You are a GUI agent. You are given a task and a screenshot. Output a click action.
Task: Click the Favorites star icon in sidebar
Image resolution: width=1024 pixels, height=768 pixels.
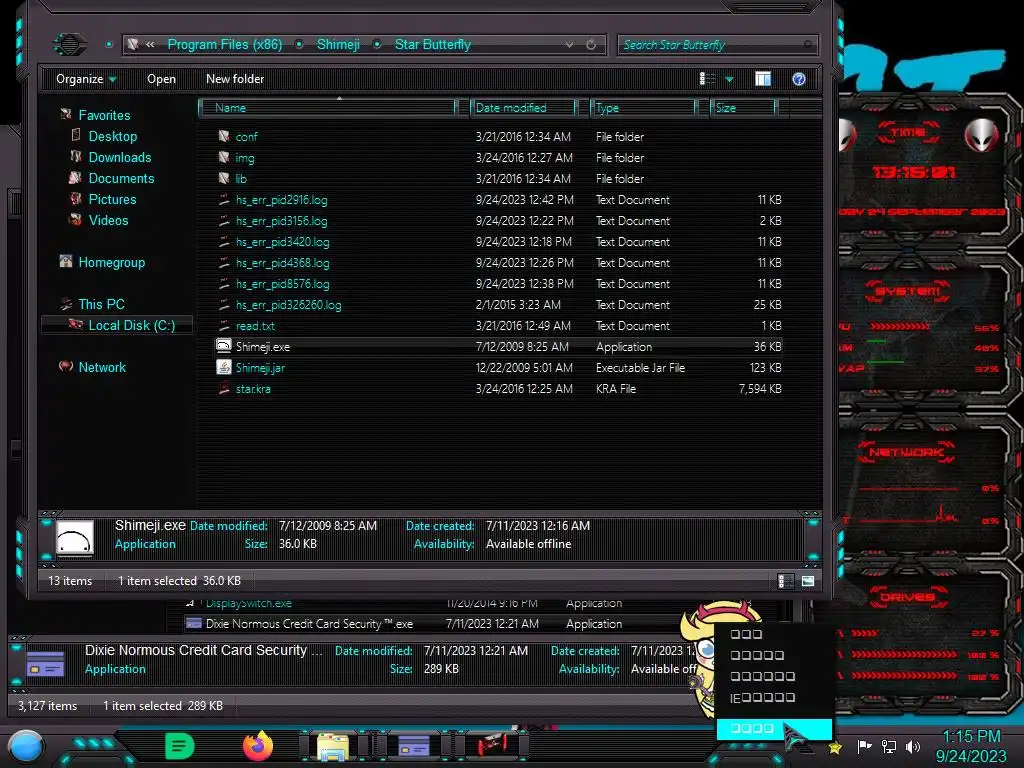point(66,114)
